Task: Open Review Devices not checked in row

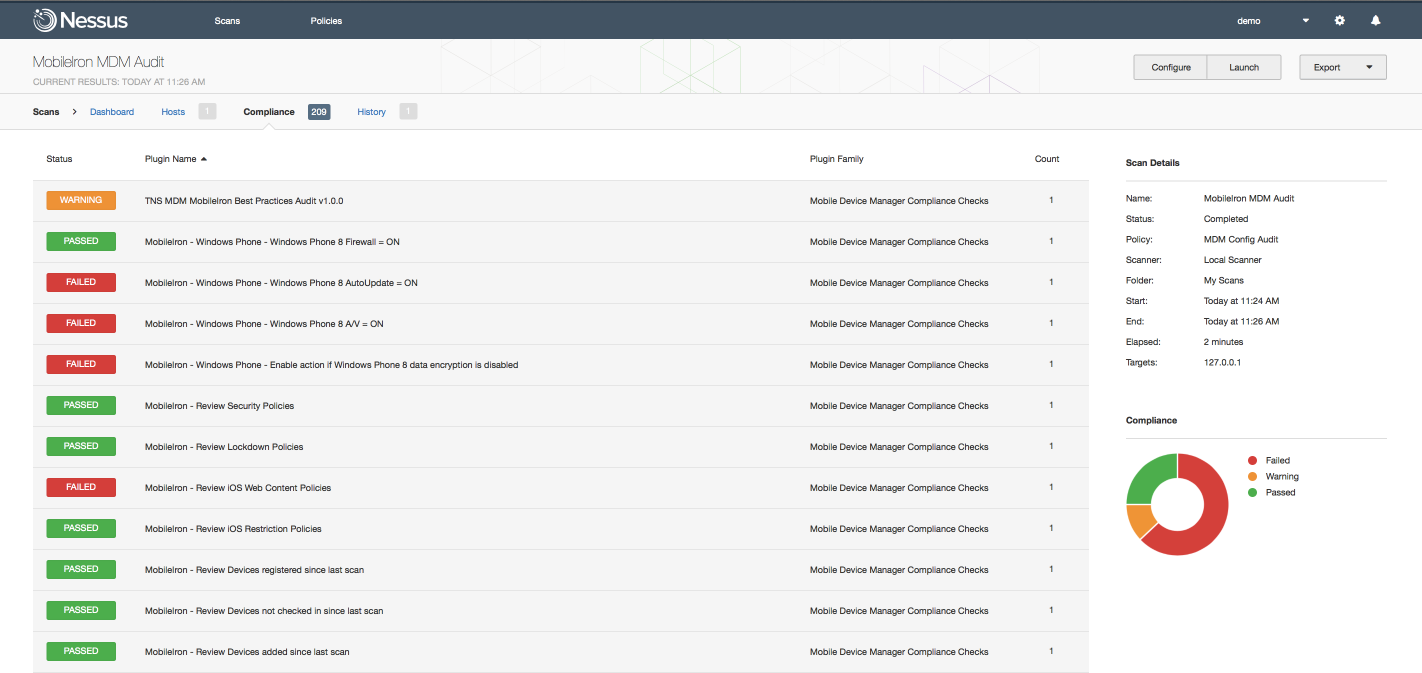Action: click(561, 611)
